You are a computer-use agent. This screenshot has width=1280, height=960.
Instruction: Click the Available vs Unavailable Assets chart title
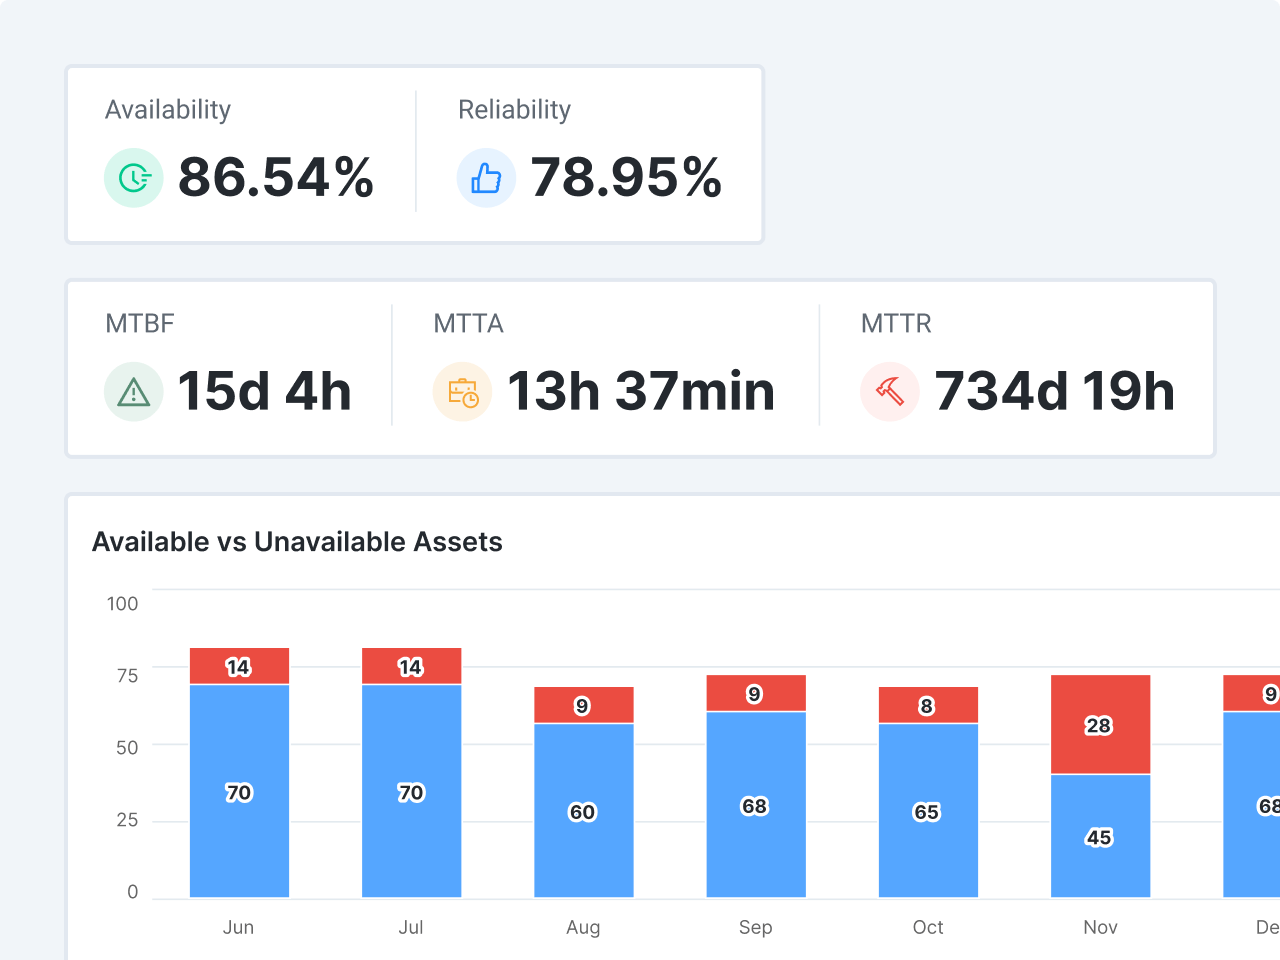298,541
